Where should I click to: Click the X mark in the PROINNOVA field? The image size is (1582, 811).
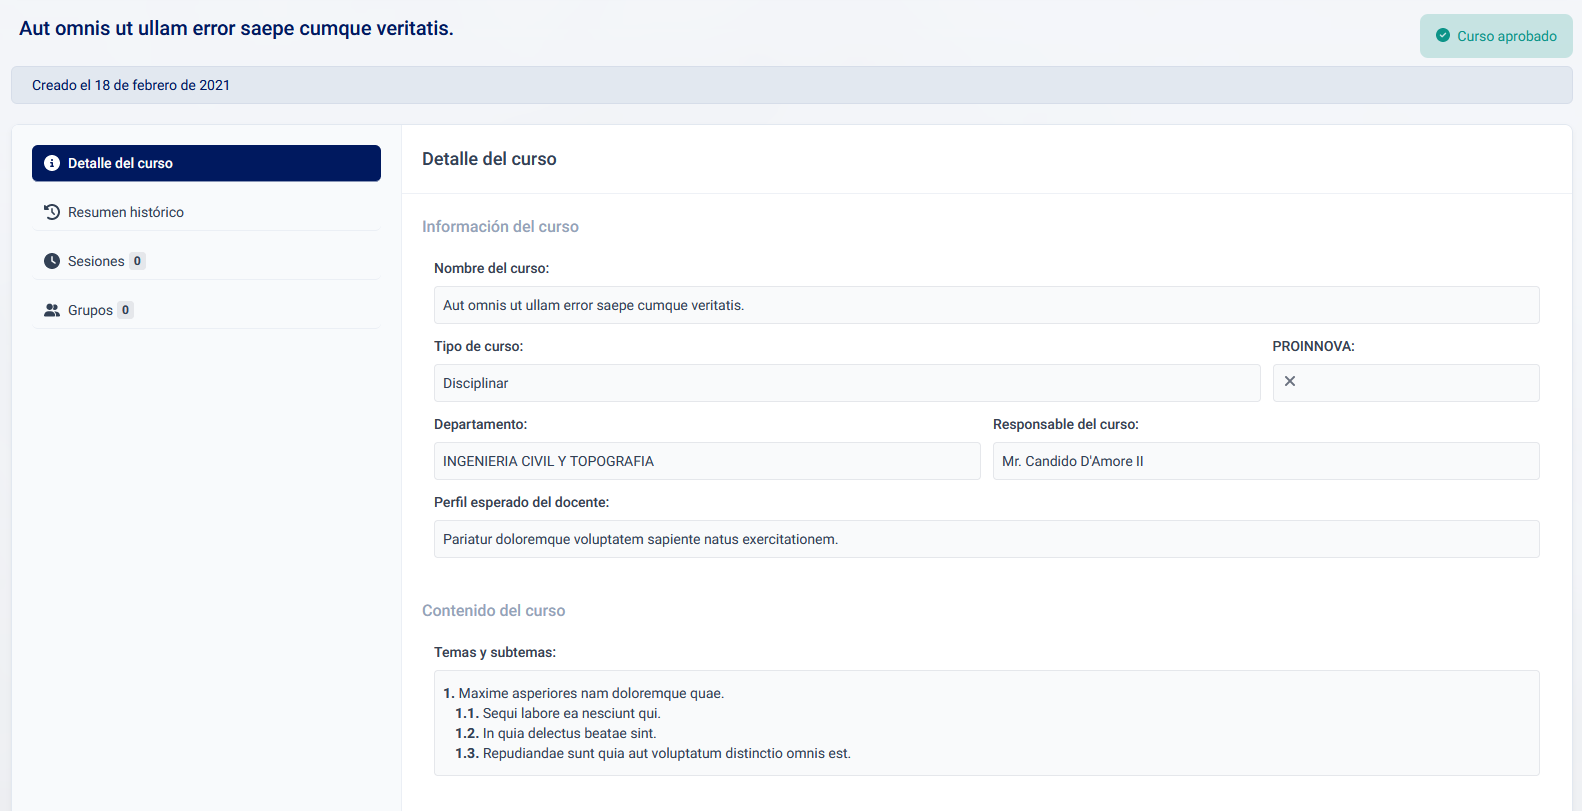click(1290, 381)
